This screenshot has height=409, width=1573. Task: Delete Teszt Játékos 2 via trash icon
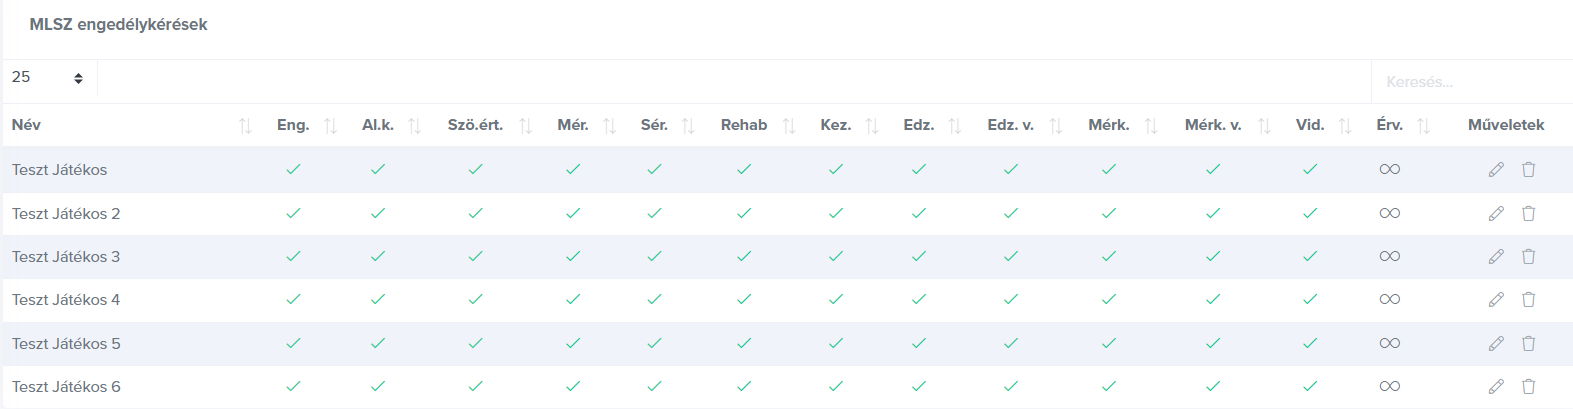[x=1528, y=213]
